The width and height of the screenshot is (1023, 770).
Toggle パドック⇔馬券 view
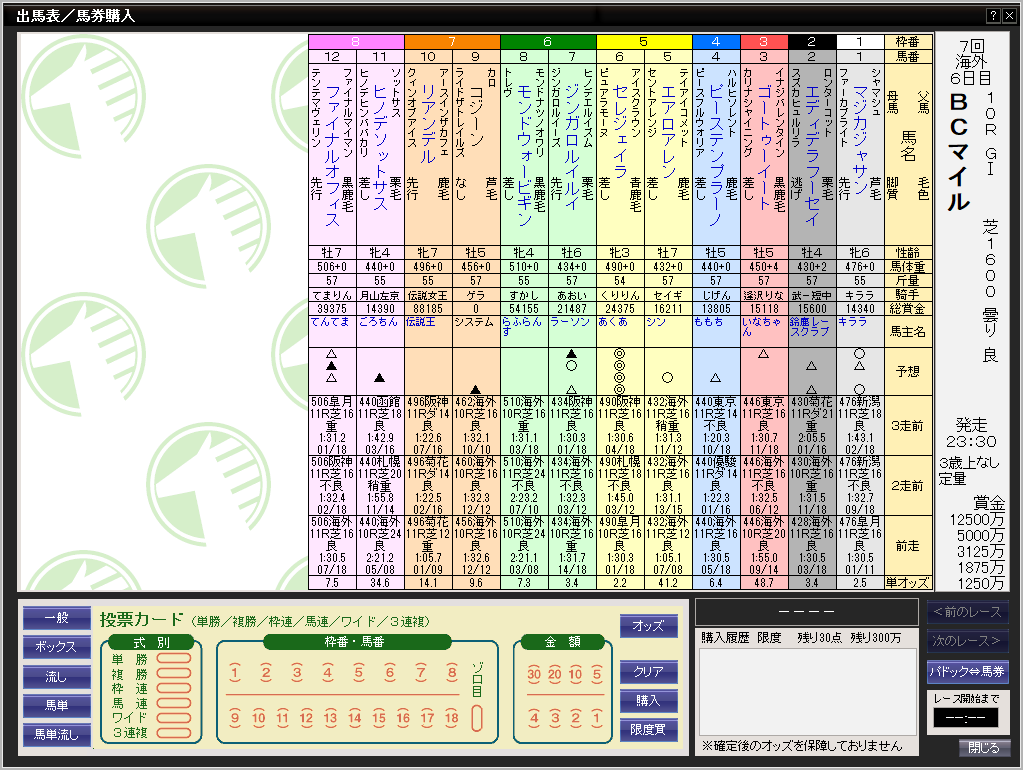pyautogui.click(x=968, y=671)
